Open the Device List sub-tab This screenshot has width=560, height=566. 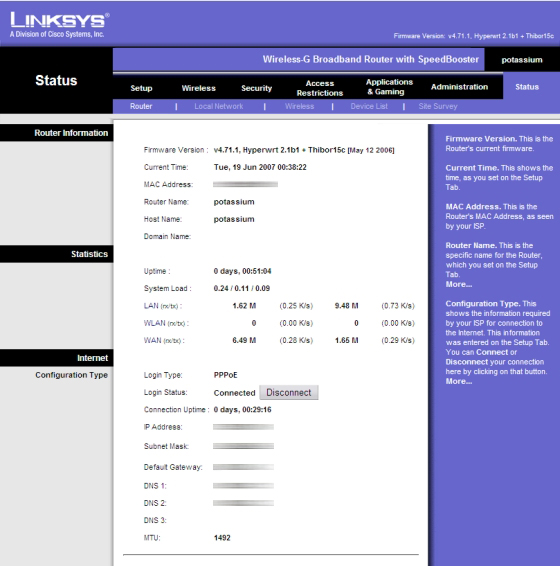pos(369,106)
